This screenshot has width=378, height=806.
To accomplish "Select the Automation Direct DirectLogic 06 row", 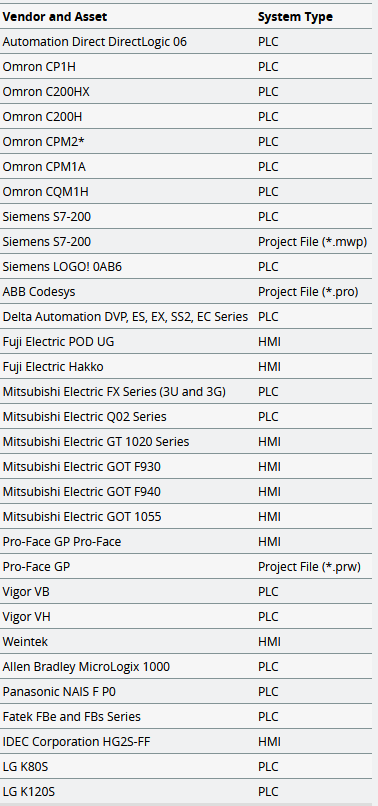I will click(x=186, y=42).
